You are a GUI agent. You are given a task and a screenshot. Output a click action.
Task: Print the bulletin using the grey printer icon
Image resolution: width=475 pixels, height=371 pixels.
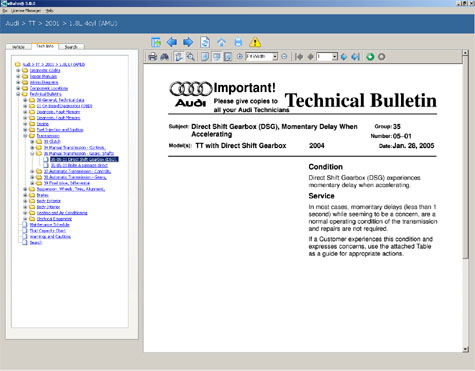(x=152, y=57)
